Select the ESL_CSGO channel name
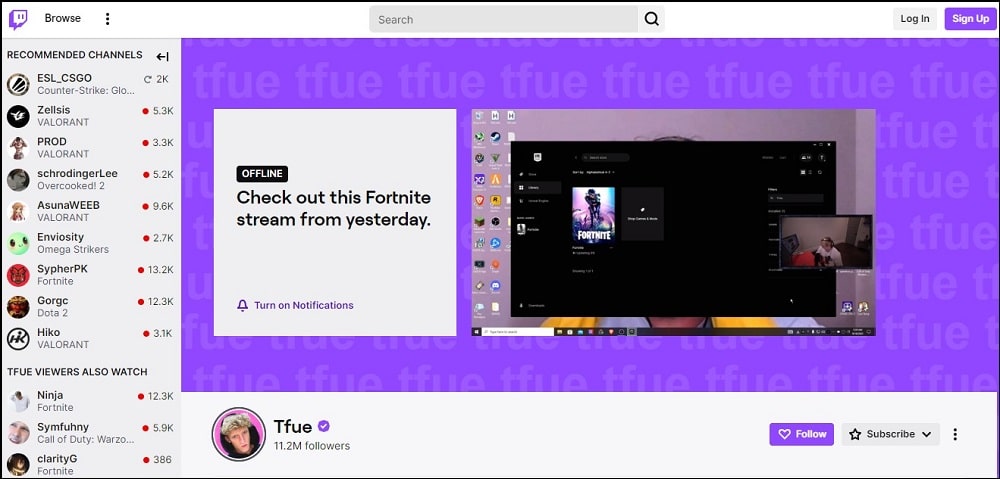 click(x=64, y=78)
